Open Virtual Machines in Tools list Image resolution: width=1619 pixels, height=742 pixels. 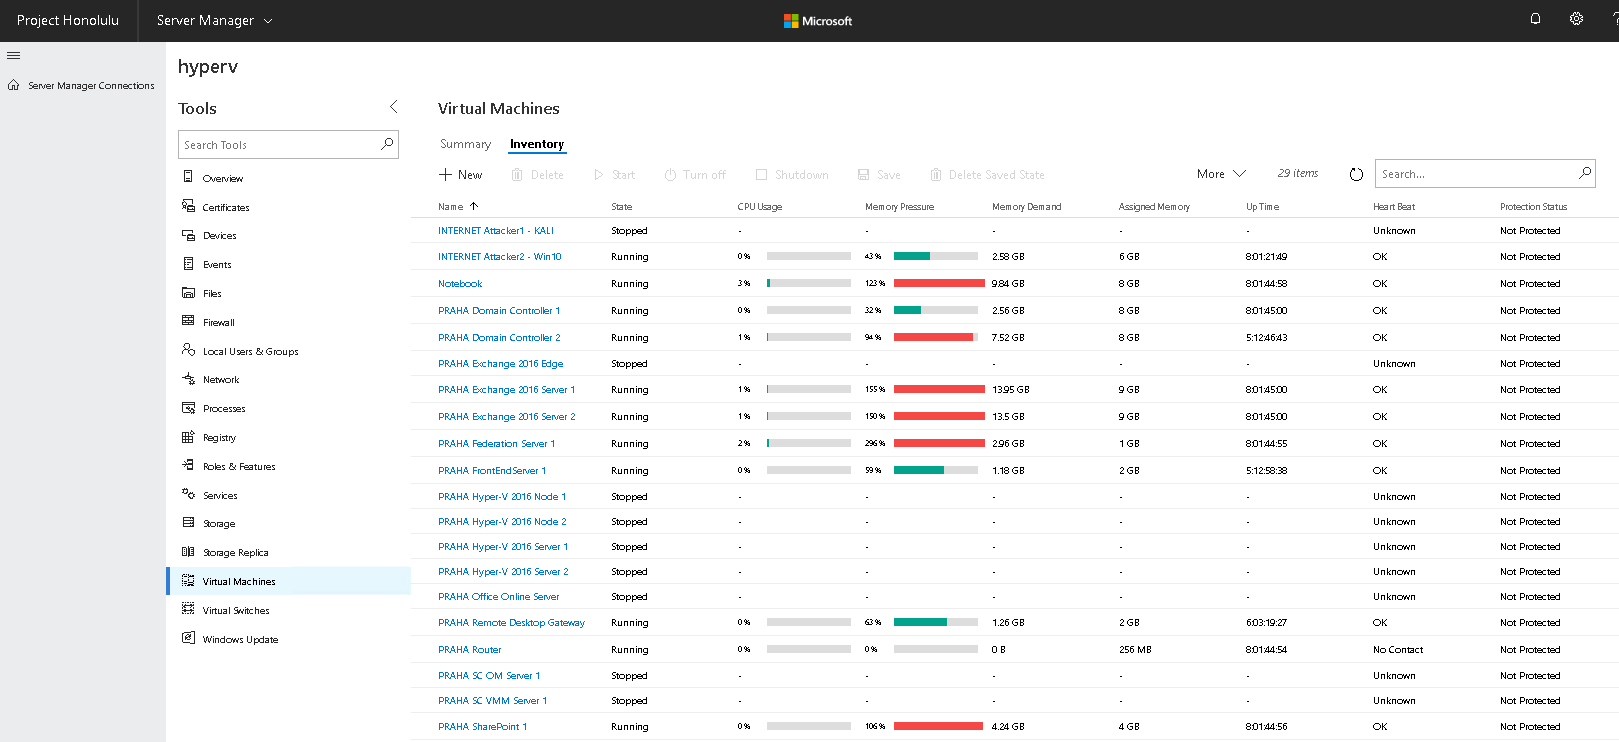tap(288, 581)
